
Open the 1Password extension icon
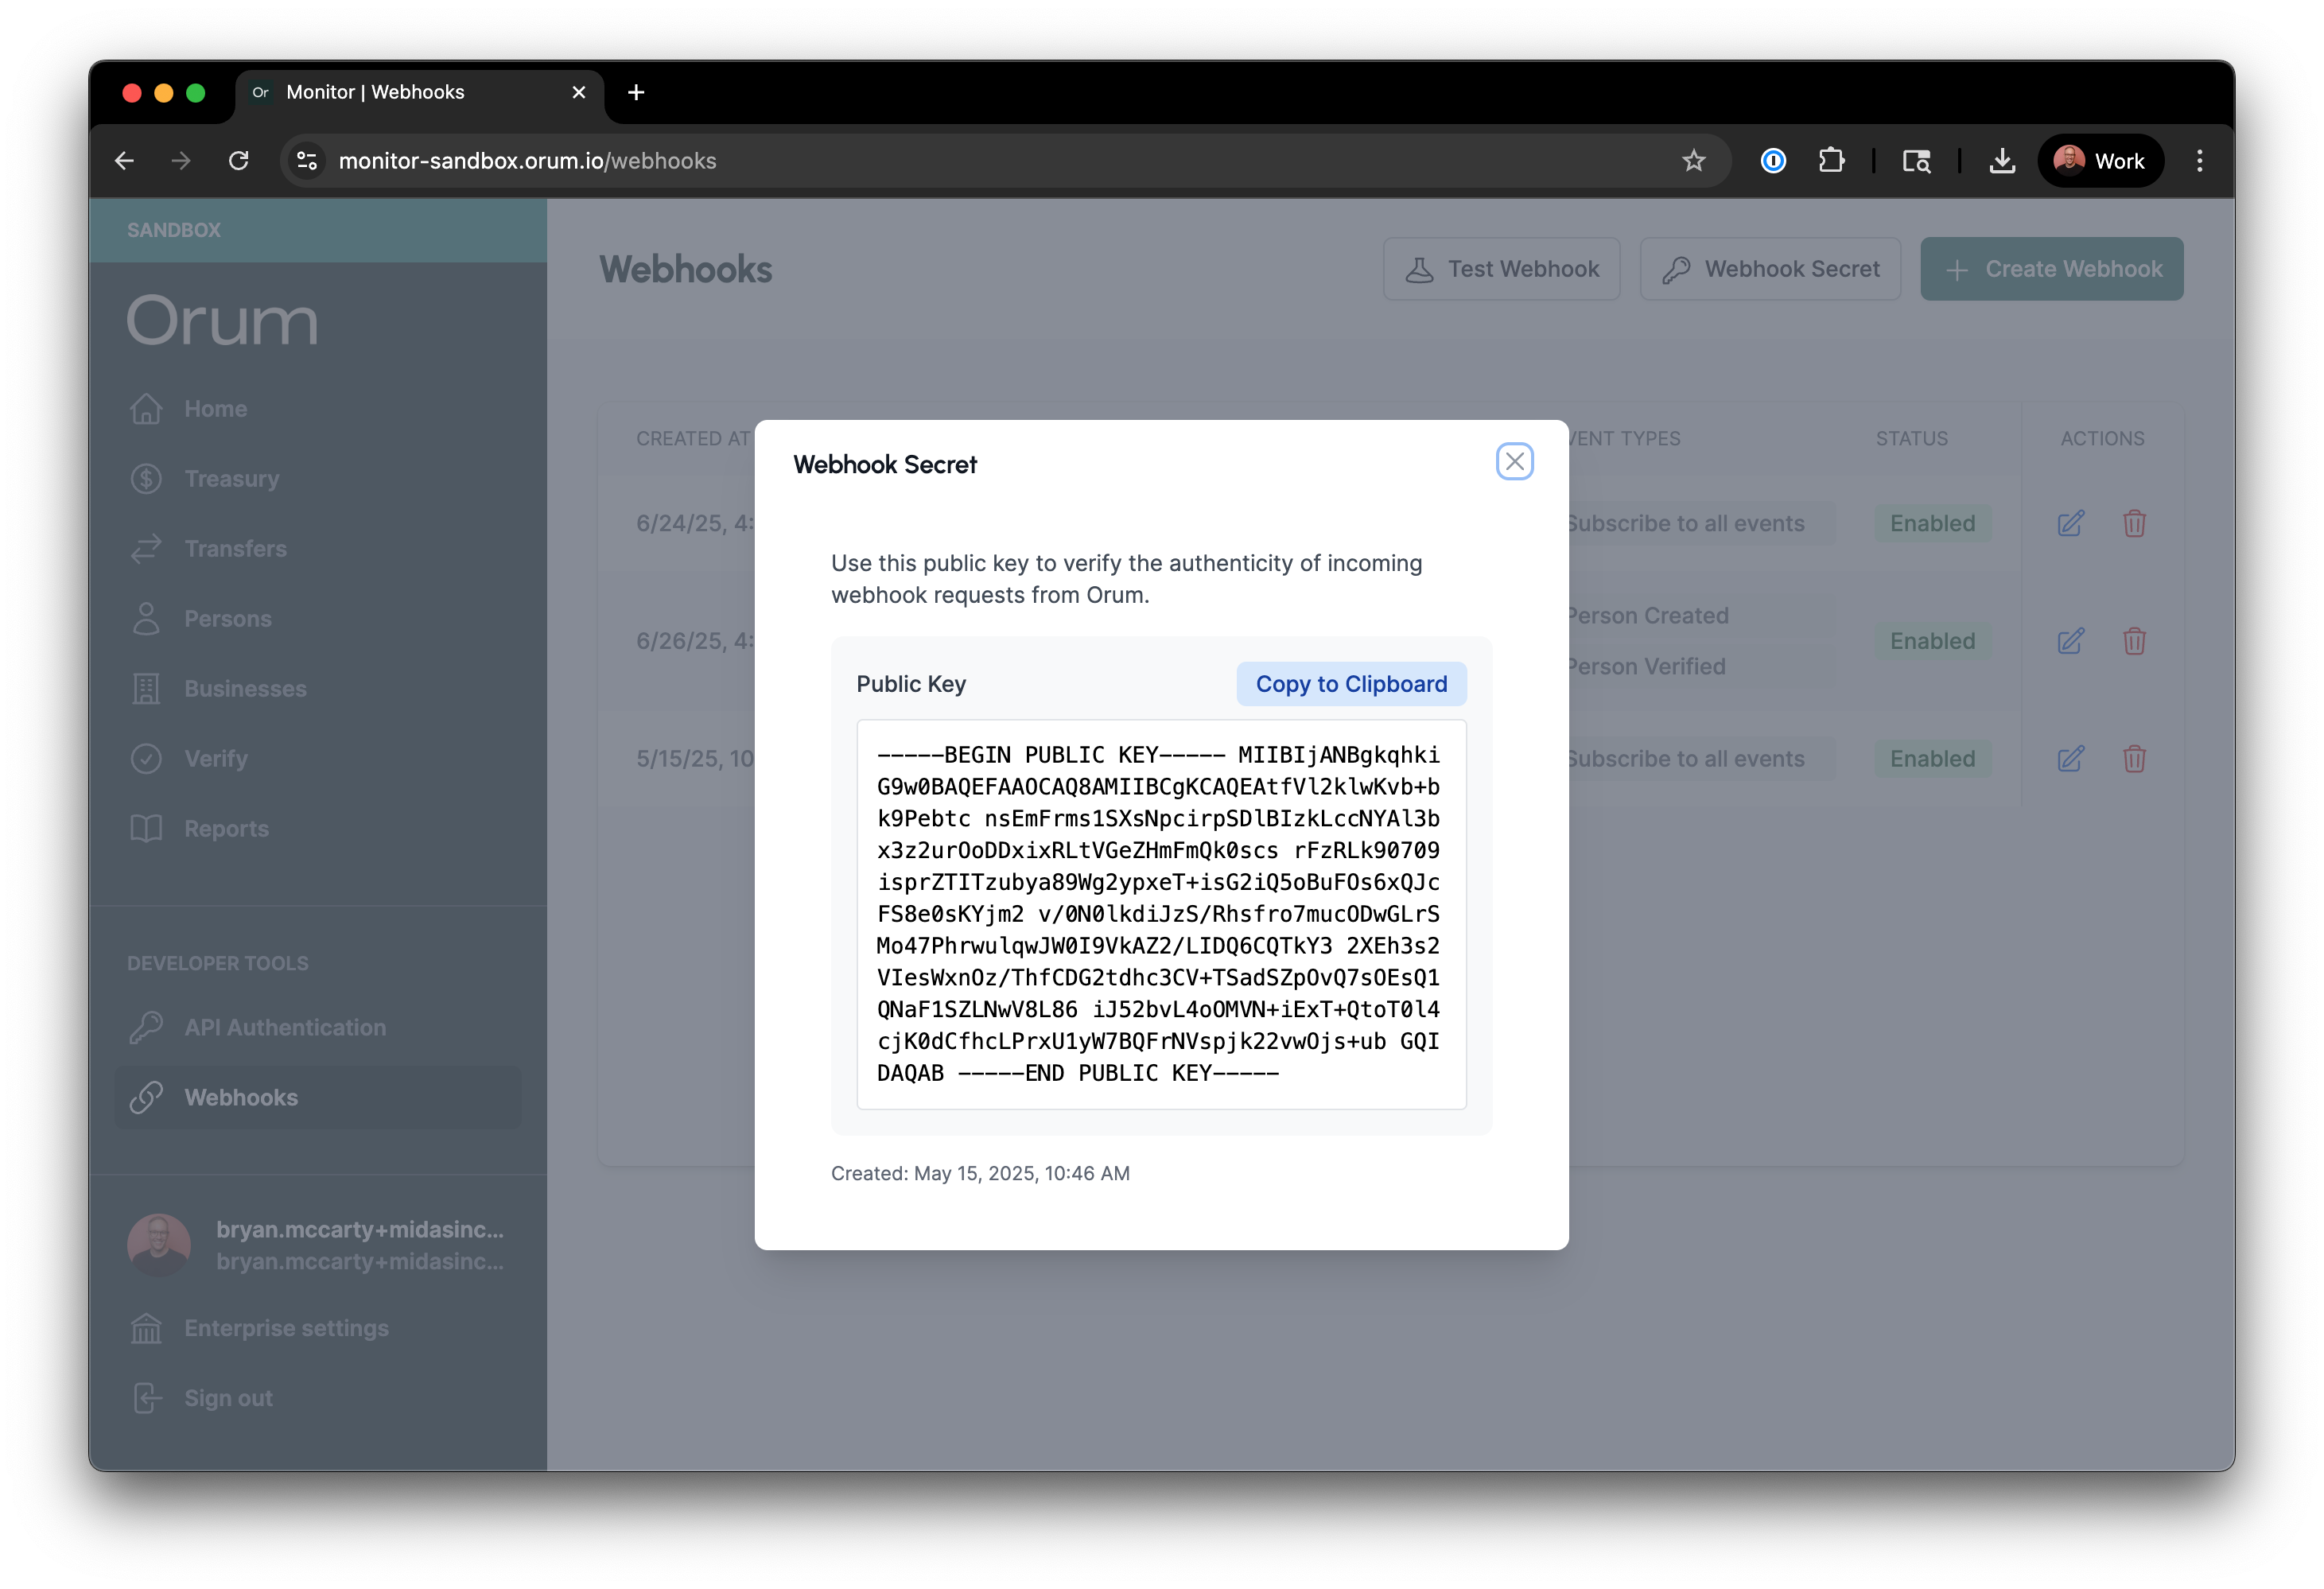coord(1772,161)
